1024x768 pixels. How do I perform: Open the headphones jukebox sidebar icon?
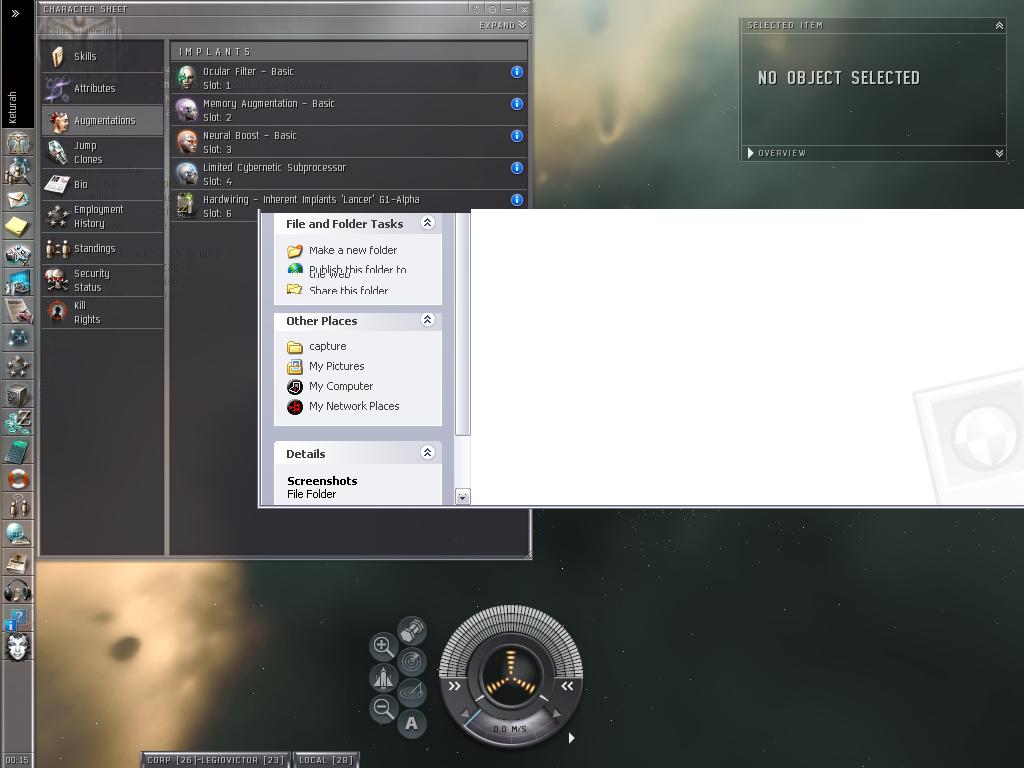tap(18, 590)
